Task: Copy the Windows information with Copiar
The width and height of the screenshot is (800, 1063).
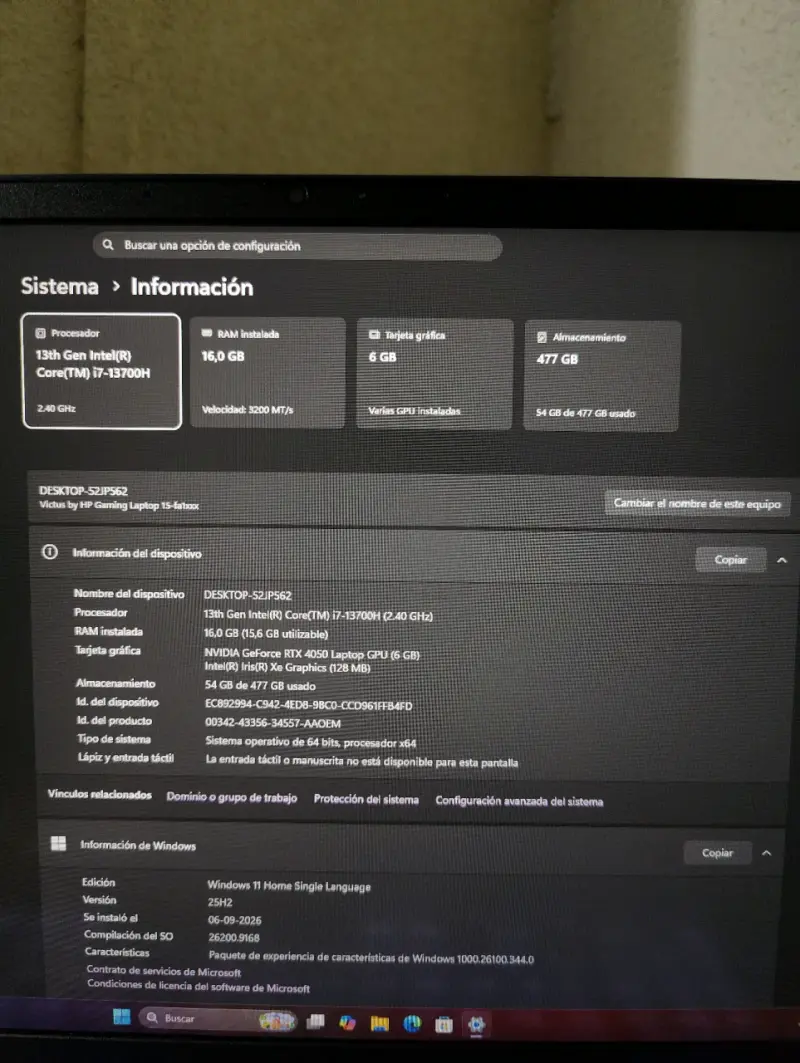Action: (717, 853)
